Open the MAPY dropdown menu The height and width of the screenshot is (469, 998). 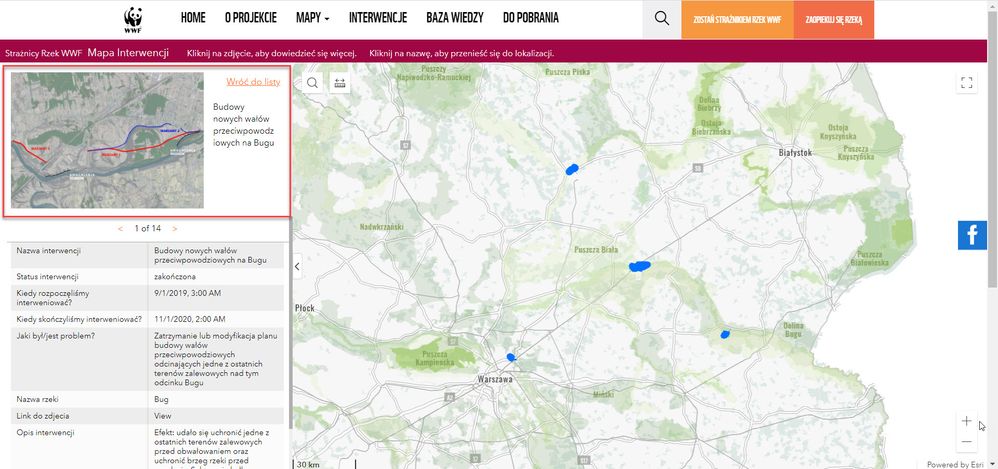tap(313, 18)
